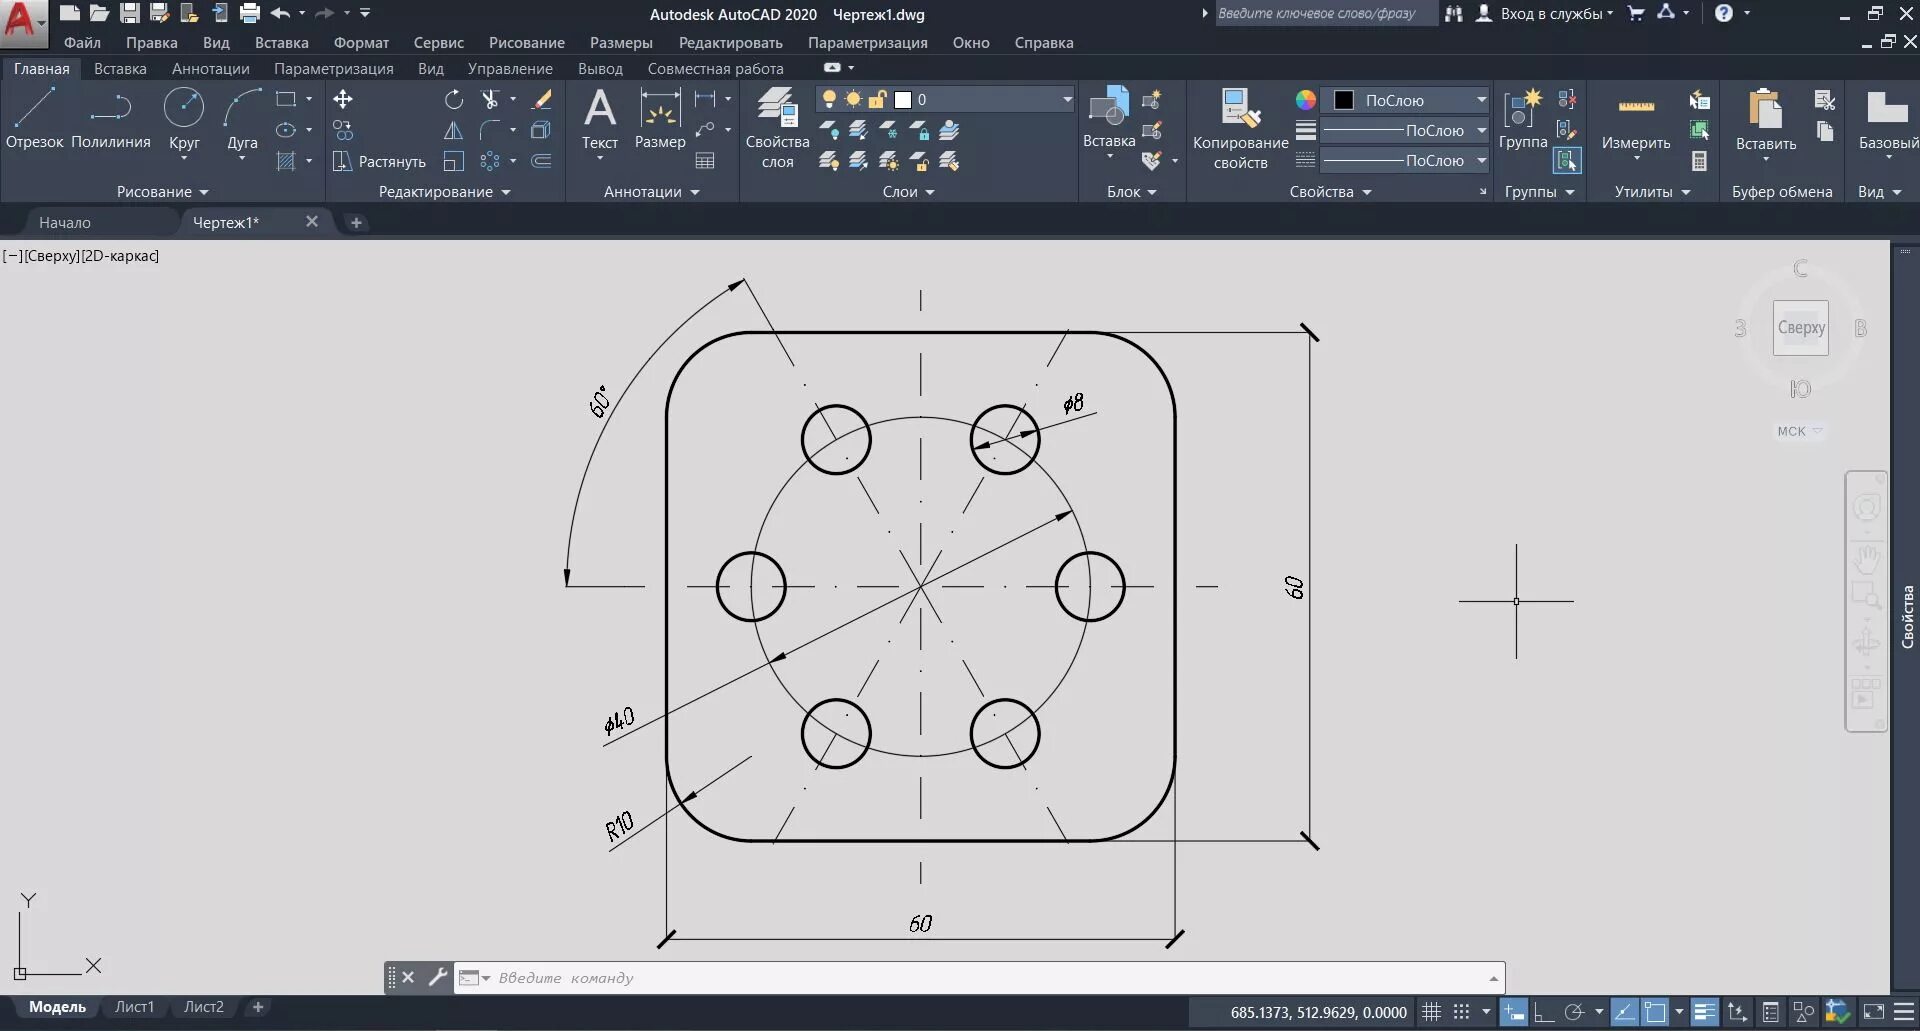Click the Quick Calculator icon in Утилиты

tap(1699, 161)
